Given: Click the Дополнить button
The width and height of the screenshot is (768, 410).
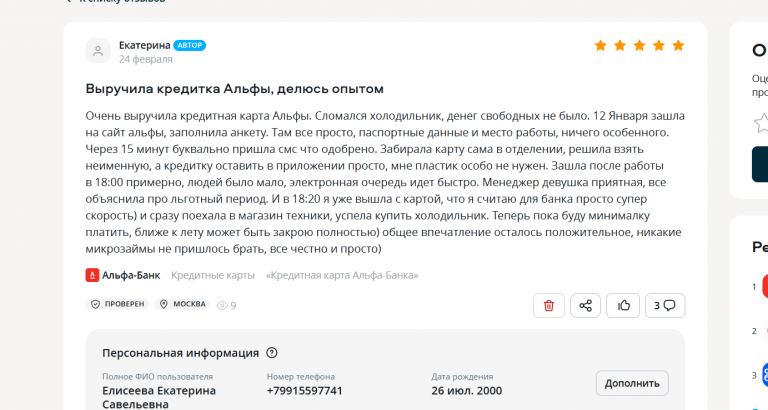Looking at the screenshot, I should (632, 383).
